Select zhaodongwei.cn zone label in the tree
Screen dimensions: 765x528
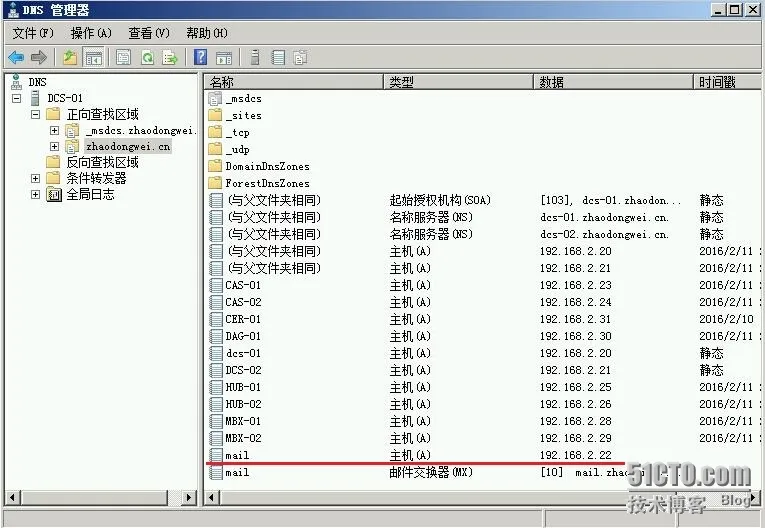[128, 146]
